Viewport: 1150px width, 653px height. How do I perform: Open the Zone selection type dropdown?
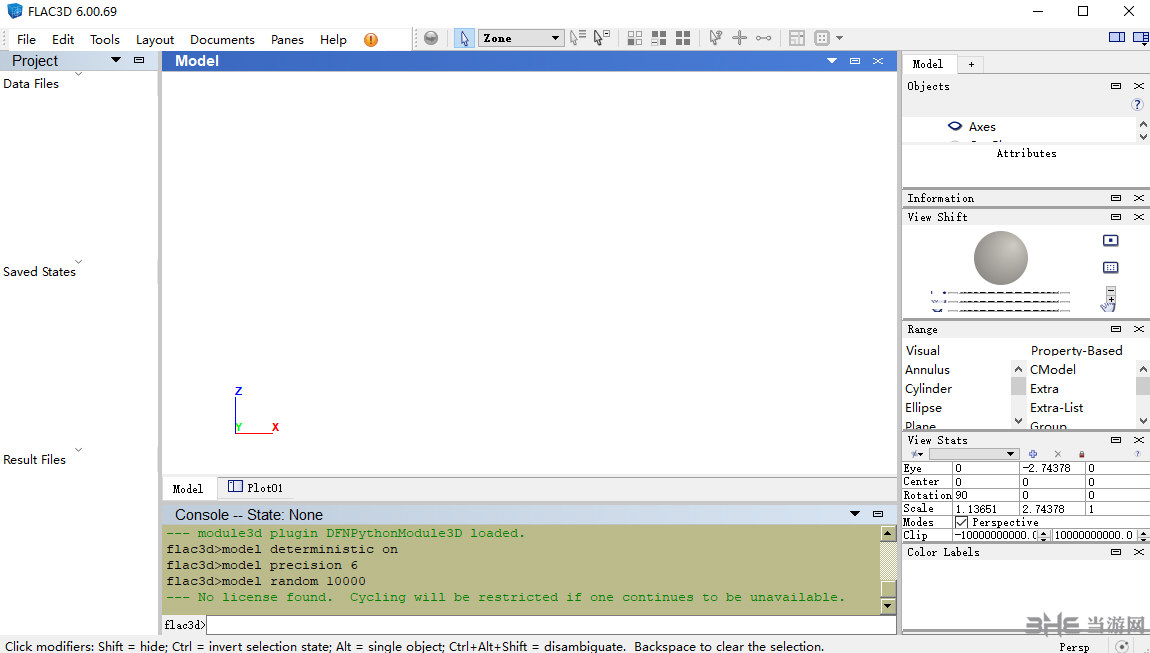point(522,38)
